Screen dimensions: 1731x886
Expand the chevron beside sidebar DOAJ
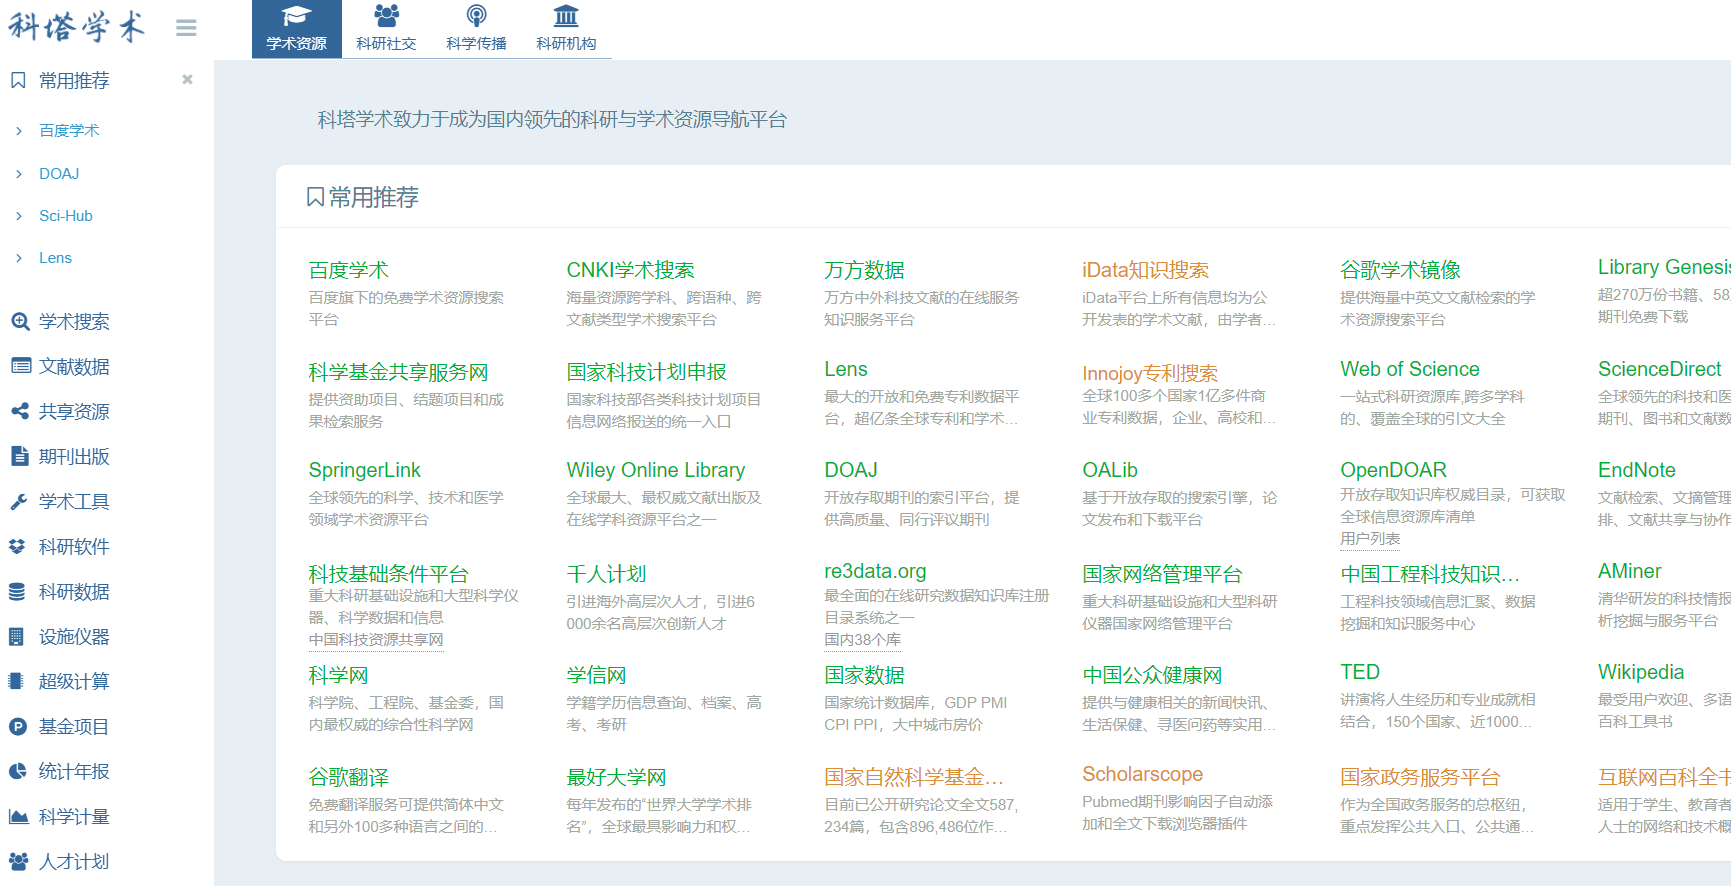click(x=19, y=174)
